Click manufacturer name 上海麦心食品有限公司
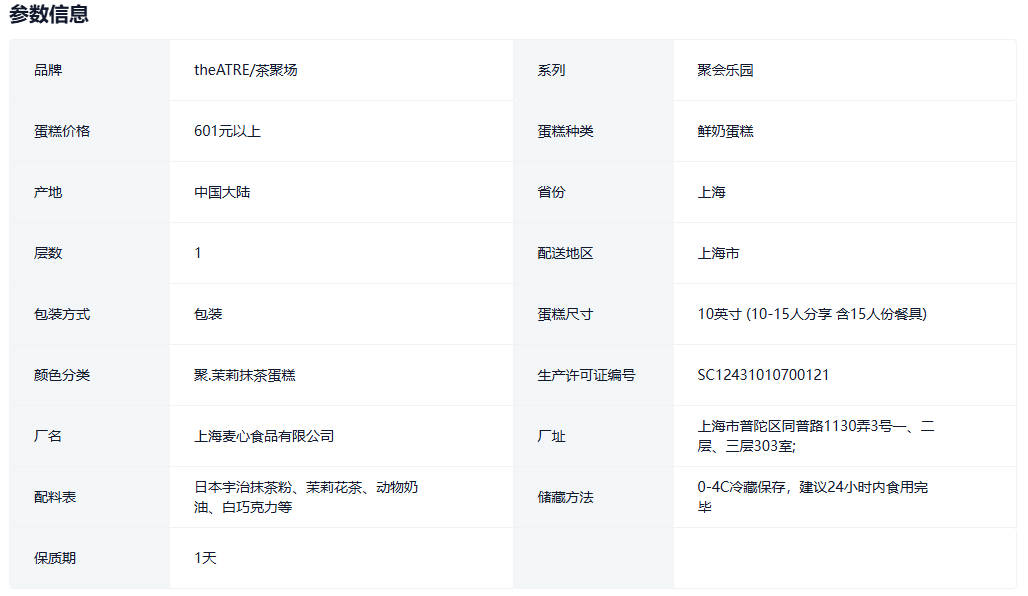This screenshot has width=1028, height=596. [x=264, y=436]
